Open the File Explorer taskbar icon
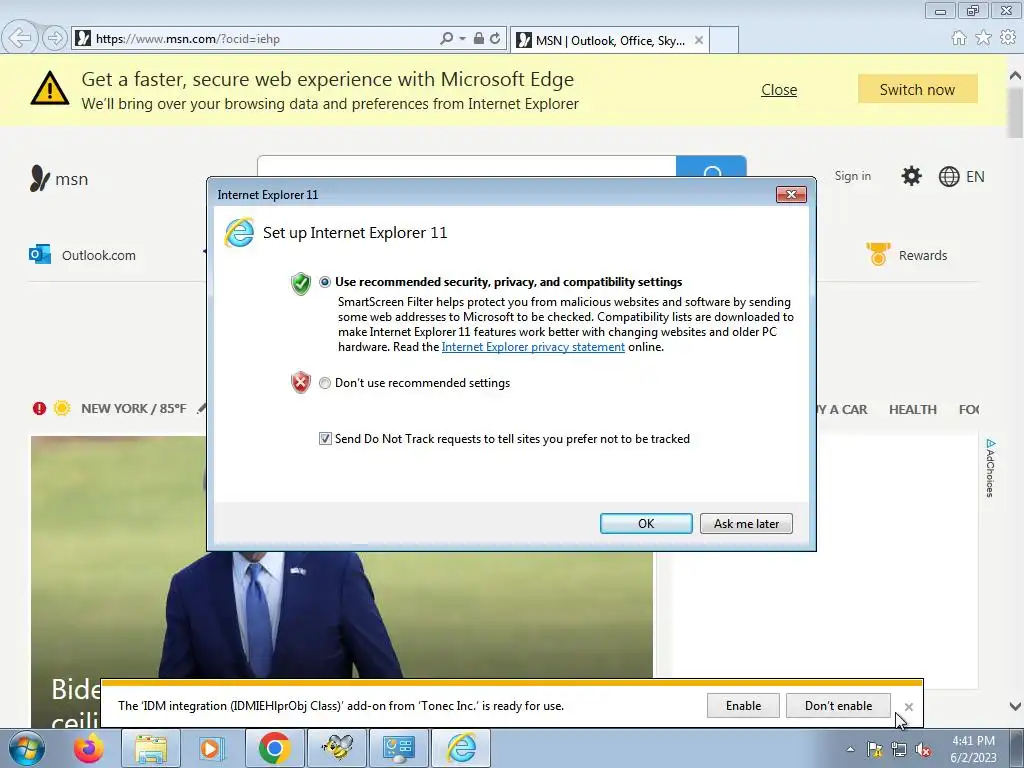This screenshot has width=1024, height=768. point(152,748)
